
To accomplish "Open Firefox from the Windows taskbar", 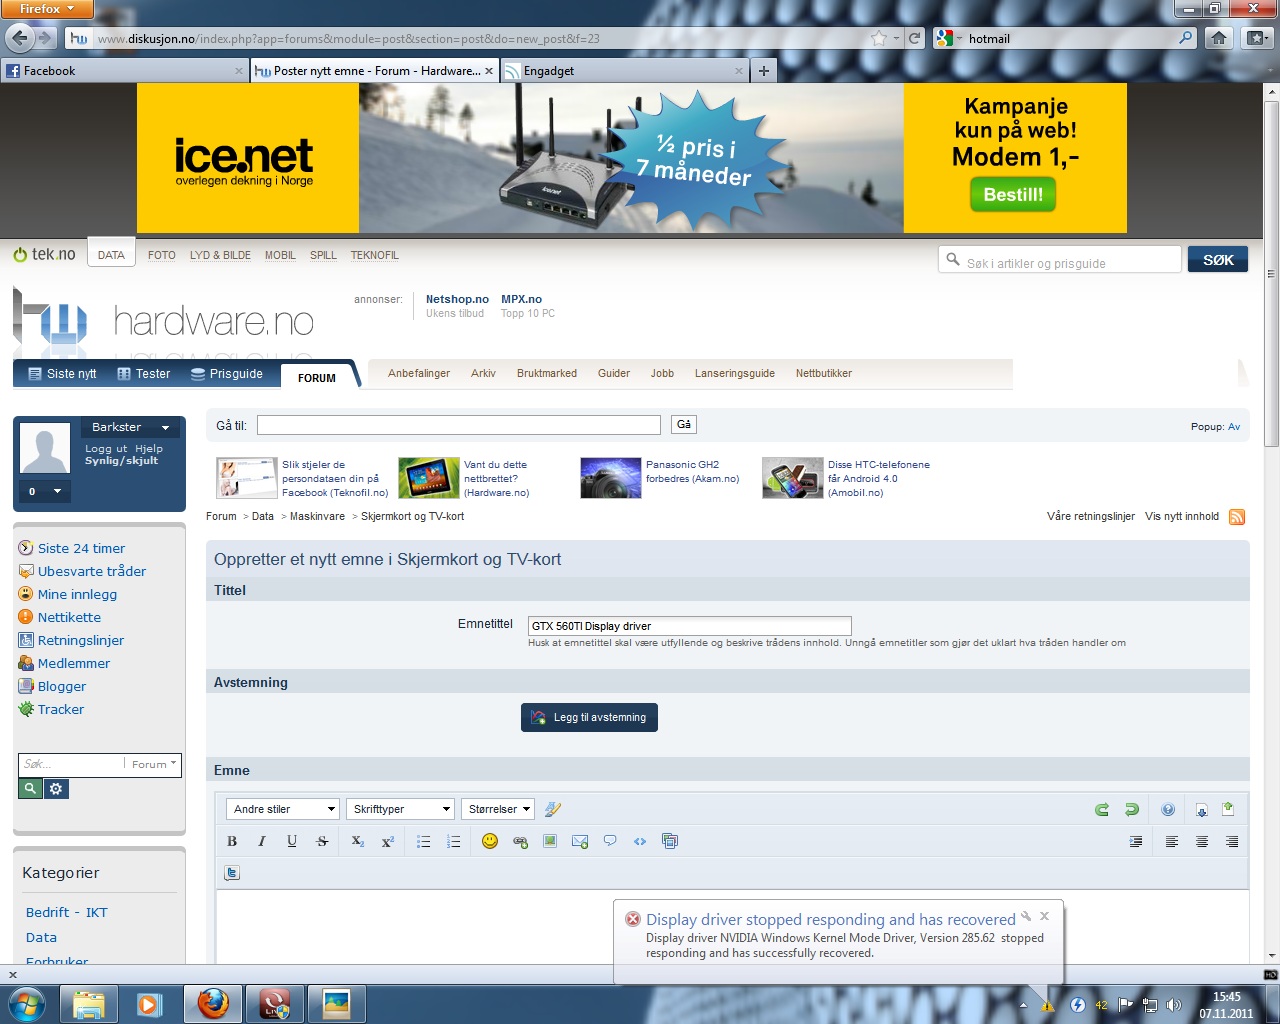I will [213, 1003].
